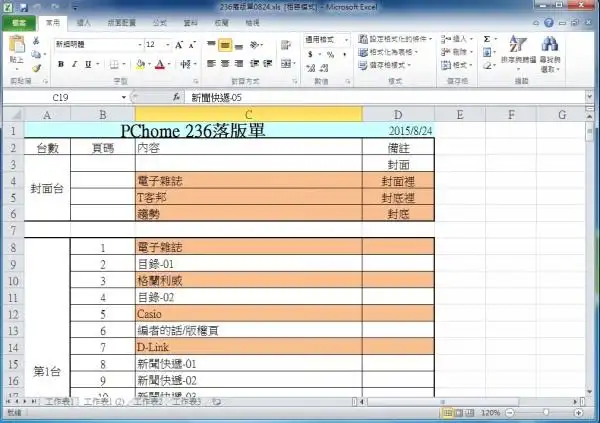Switch to the Insert ribbon tab
This screenshot has height=423, width=600.
pyautogui.click(x=83, y=23)
